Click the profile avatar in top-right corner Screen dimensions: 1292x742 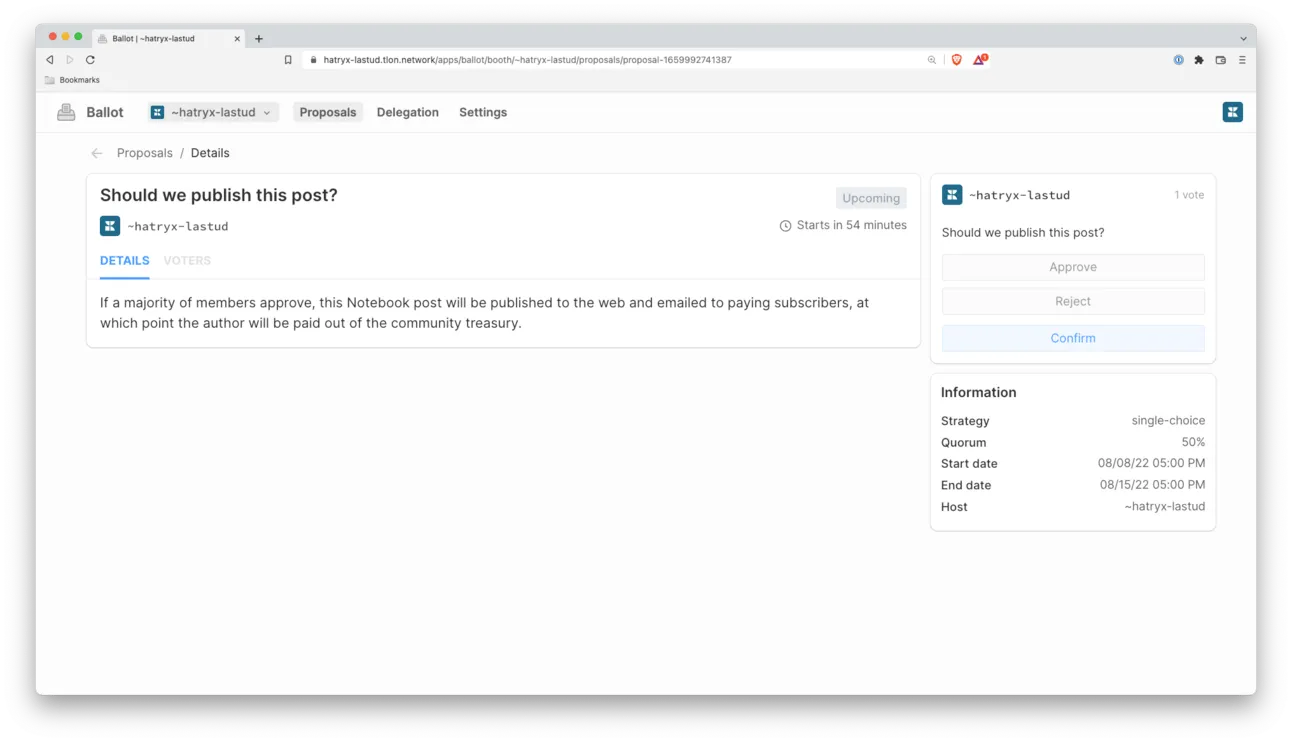point(1232,112)
